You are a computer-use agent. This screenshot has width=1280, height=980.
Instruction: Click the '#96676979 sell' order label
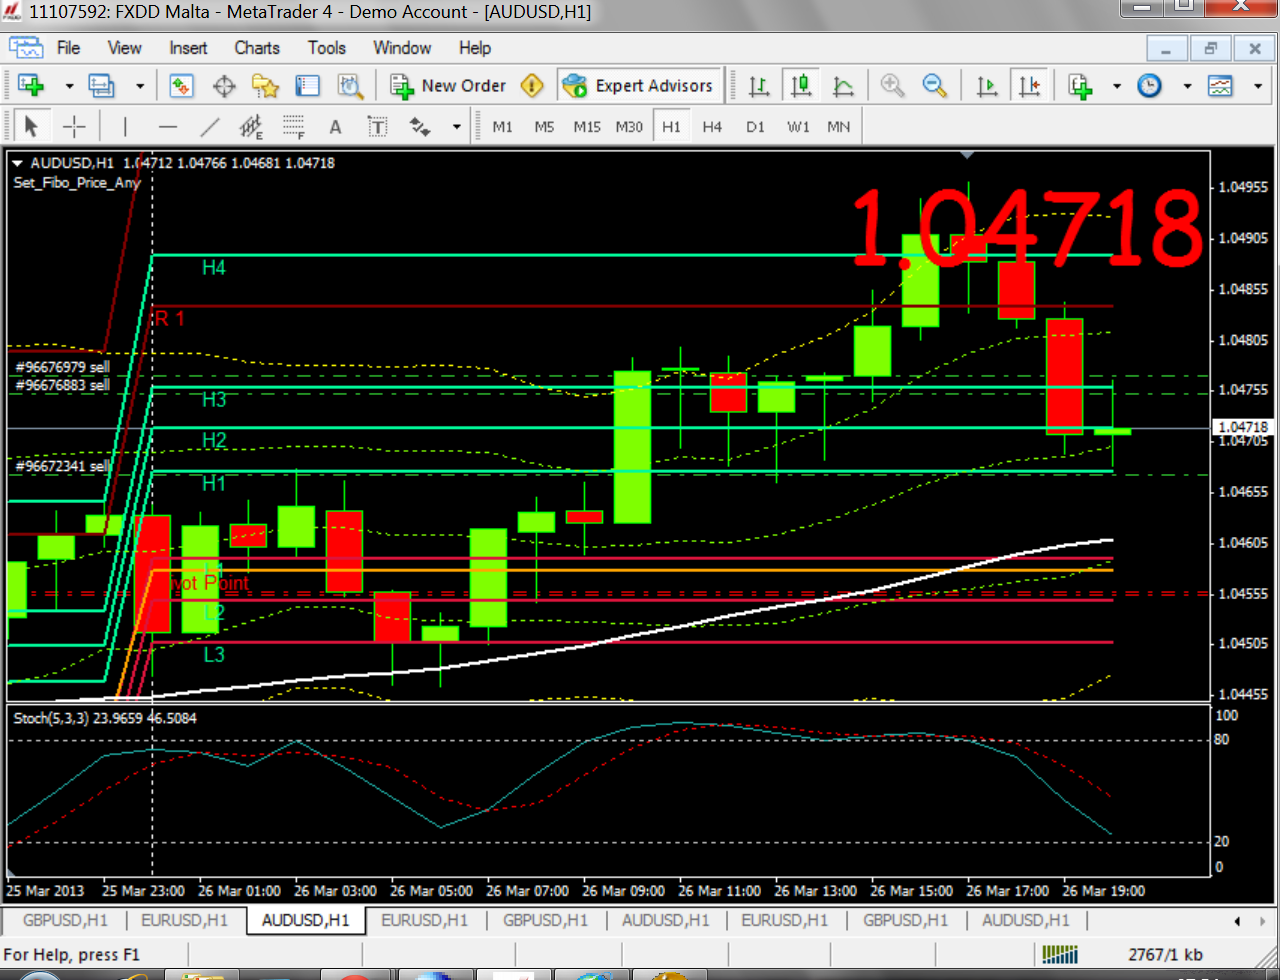point(63,368)
